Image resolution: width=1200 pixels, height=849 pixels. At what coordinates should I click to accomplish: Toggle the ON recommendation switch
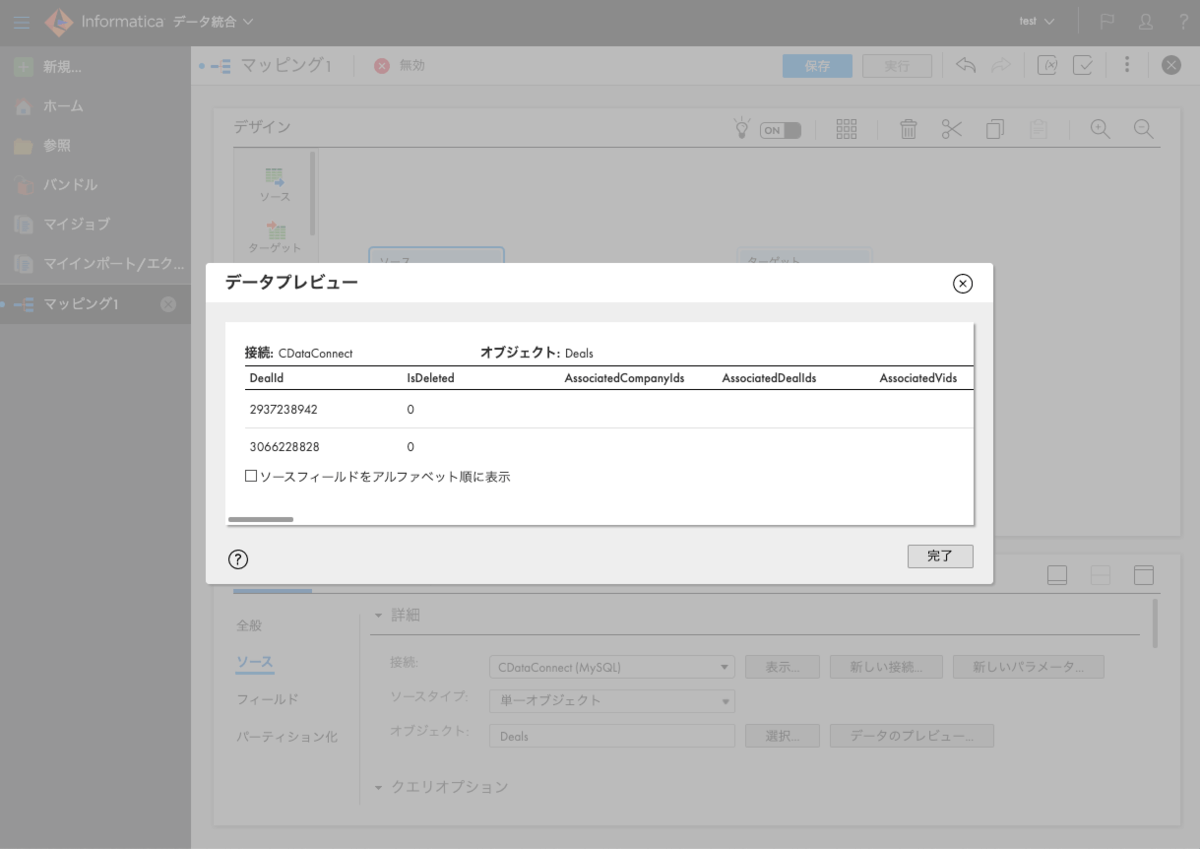(780, 130)
